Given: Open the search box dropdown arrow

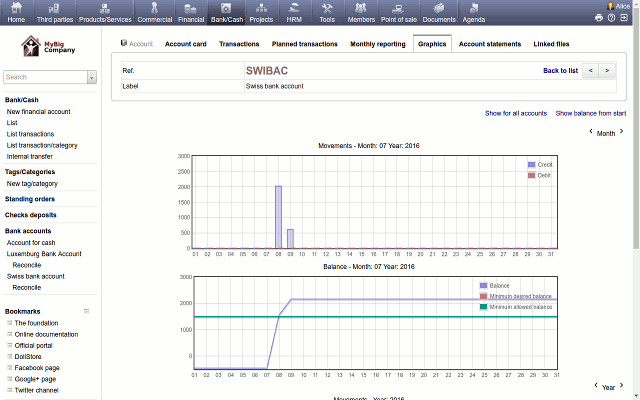Looking at the screenshot, I should tap(92, 77).
